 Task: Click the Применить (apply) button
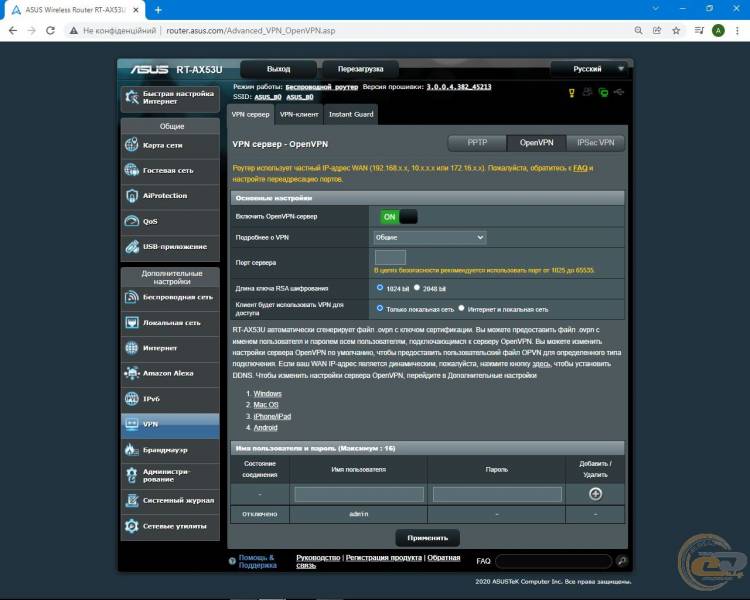point(428,538)
